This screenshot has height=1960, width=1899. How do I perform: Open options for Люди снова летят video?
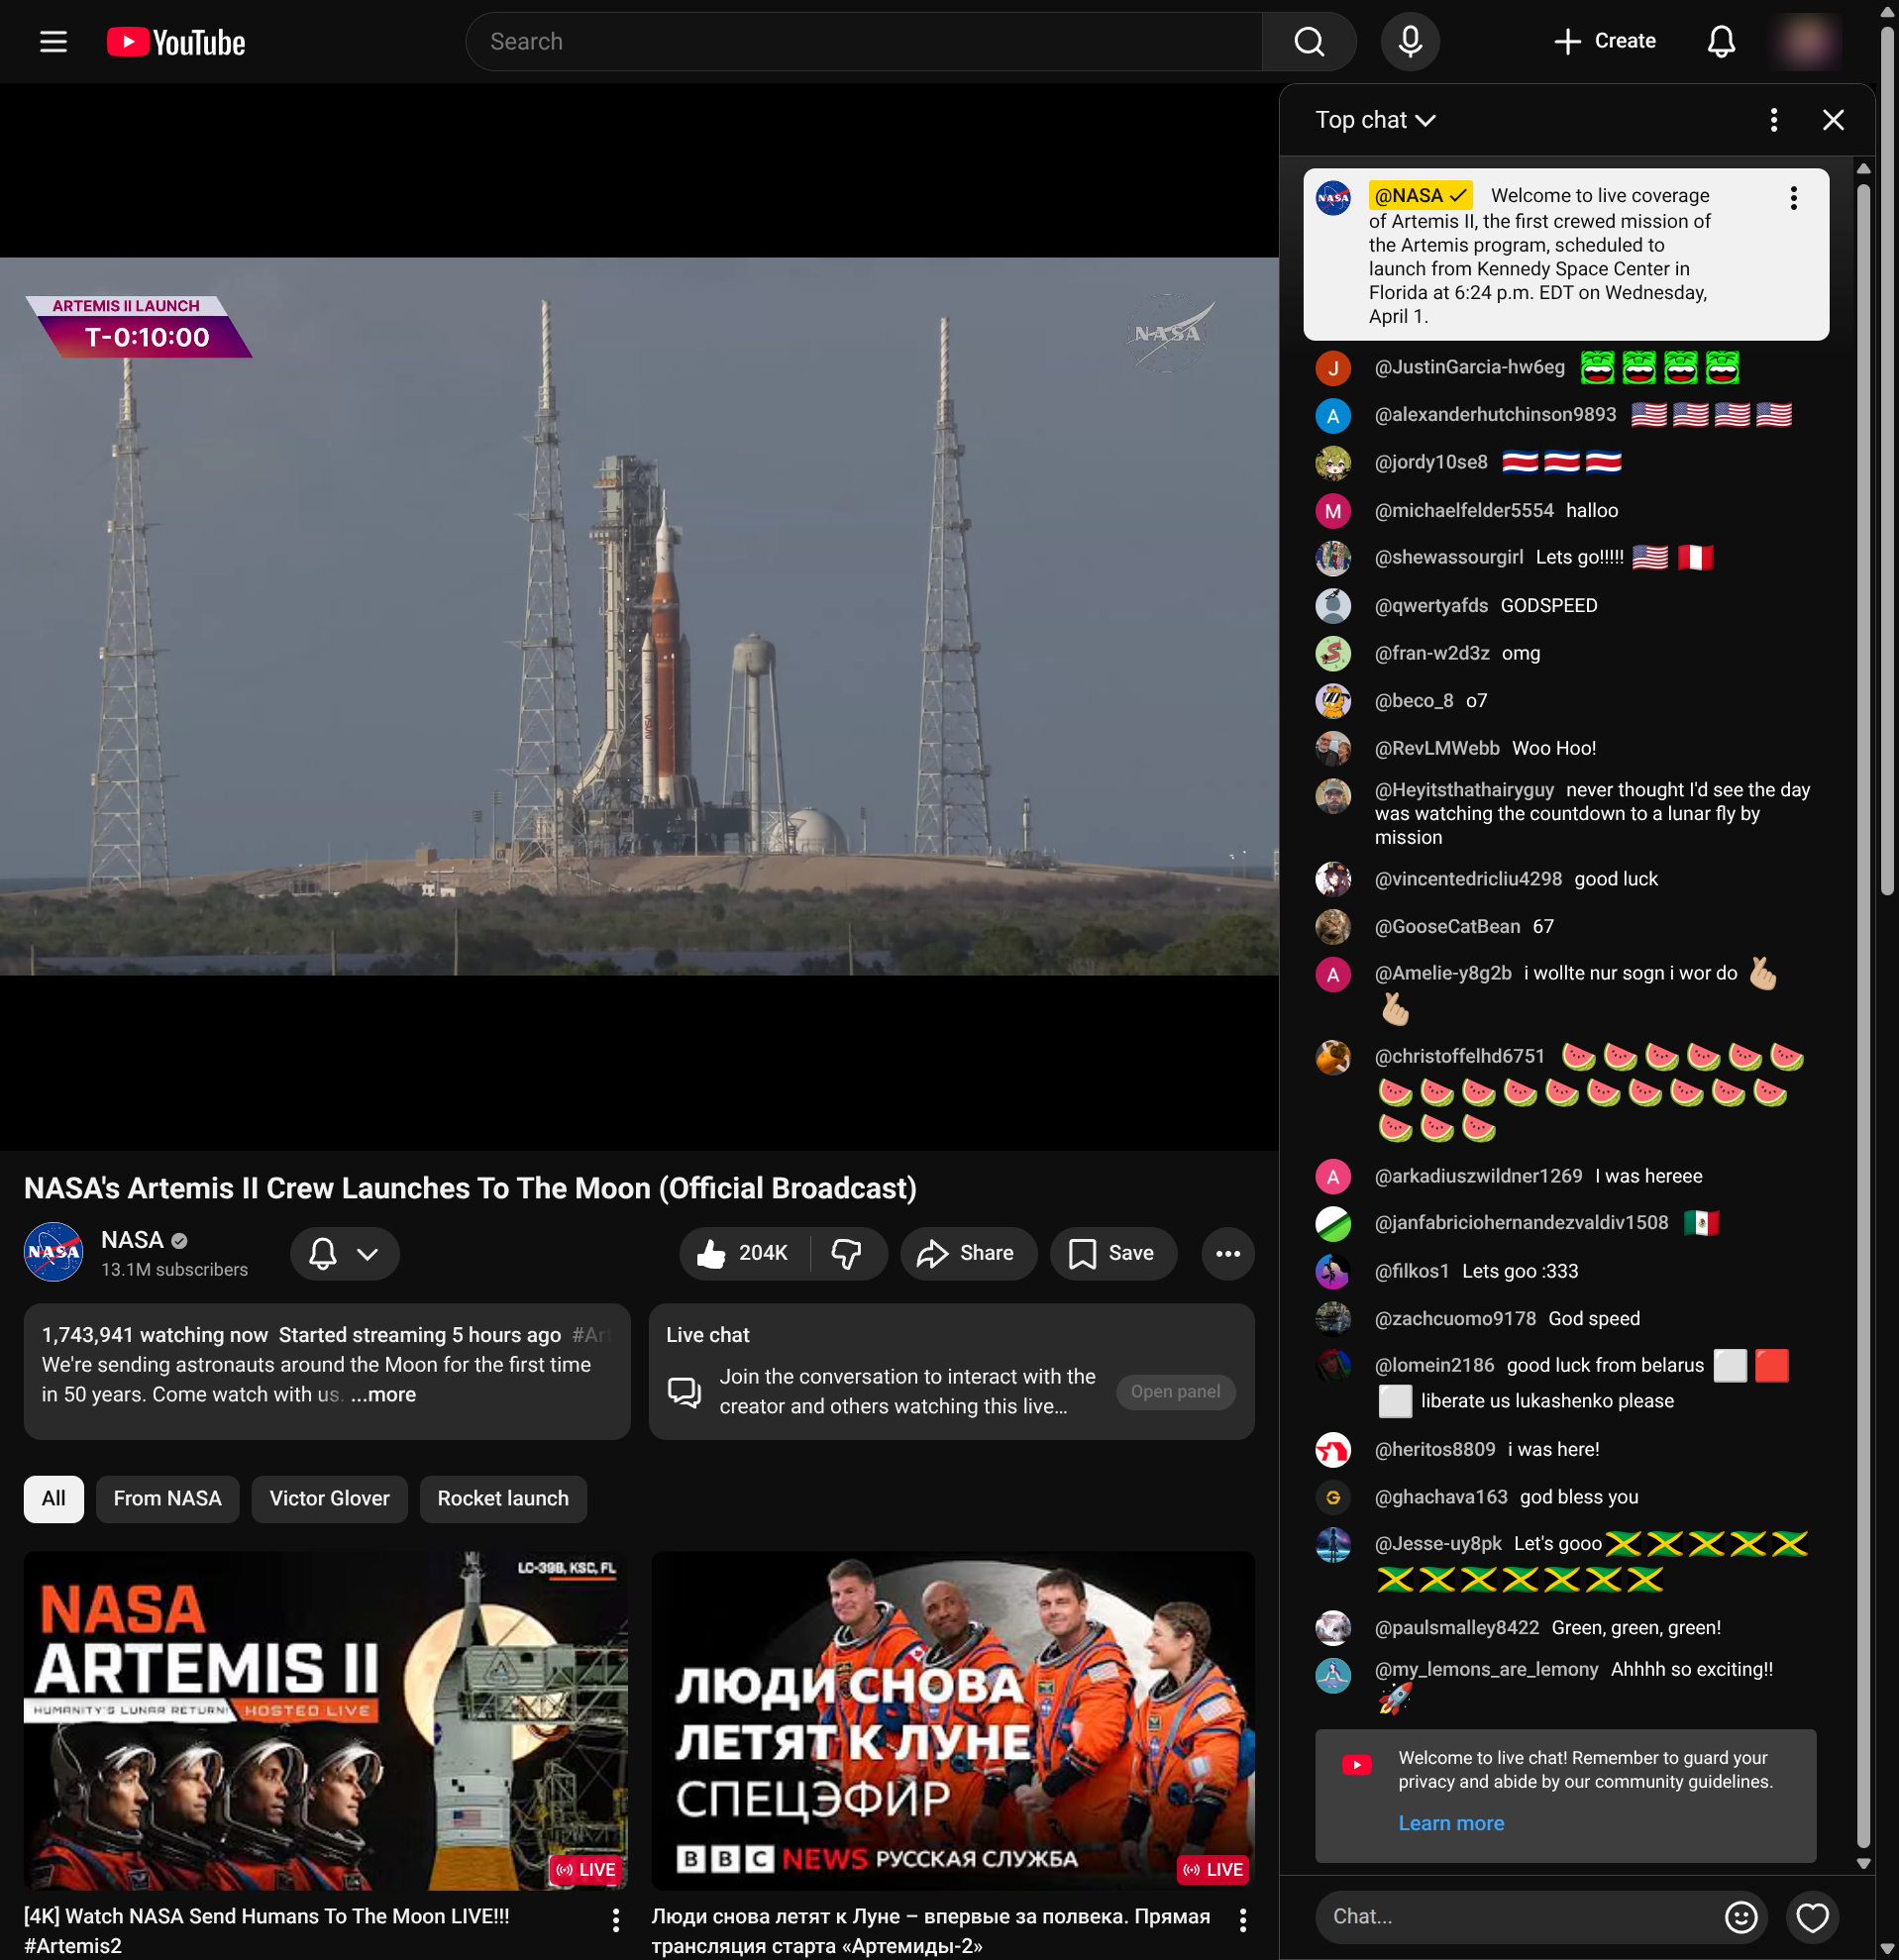1242,1920
